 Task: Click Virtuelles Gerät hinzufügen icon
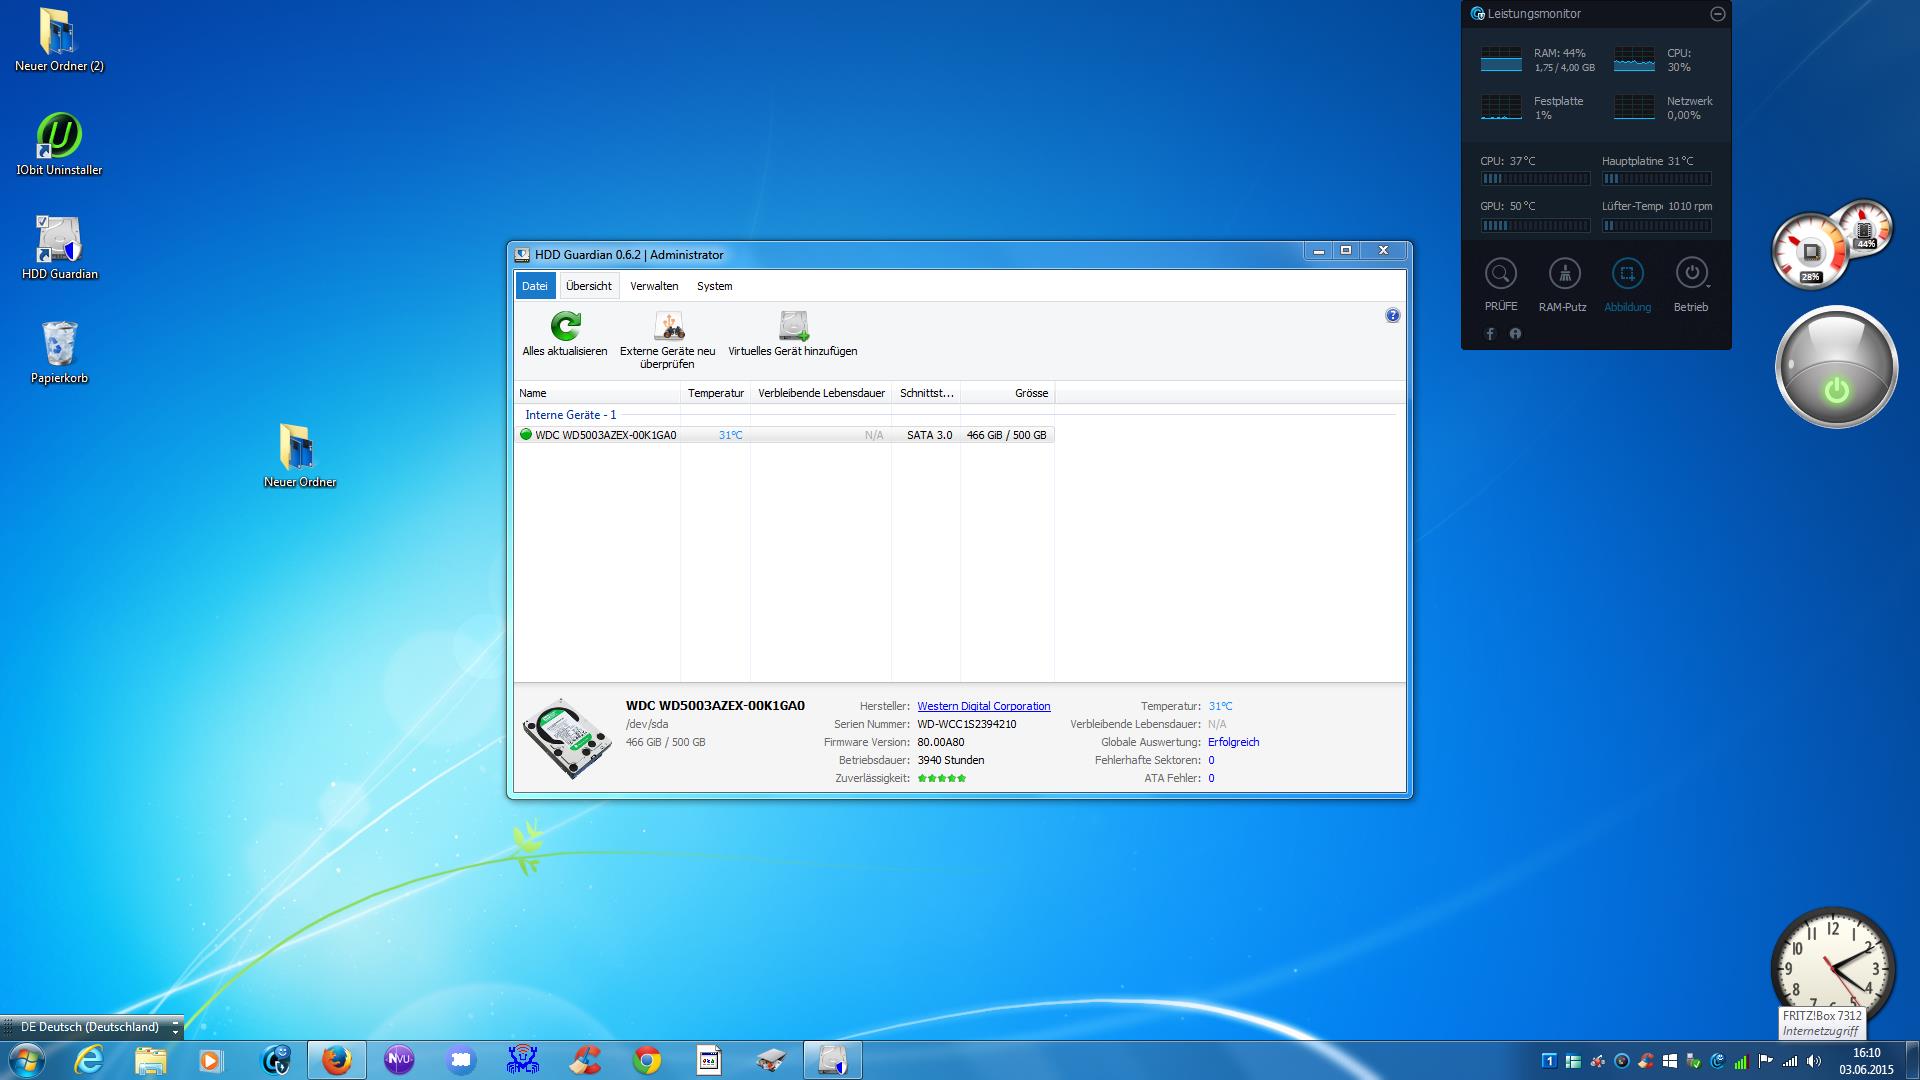pyautogui.click(x=793, y=326)
